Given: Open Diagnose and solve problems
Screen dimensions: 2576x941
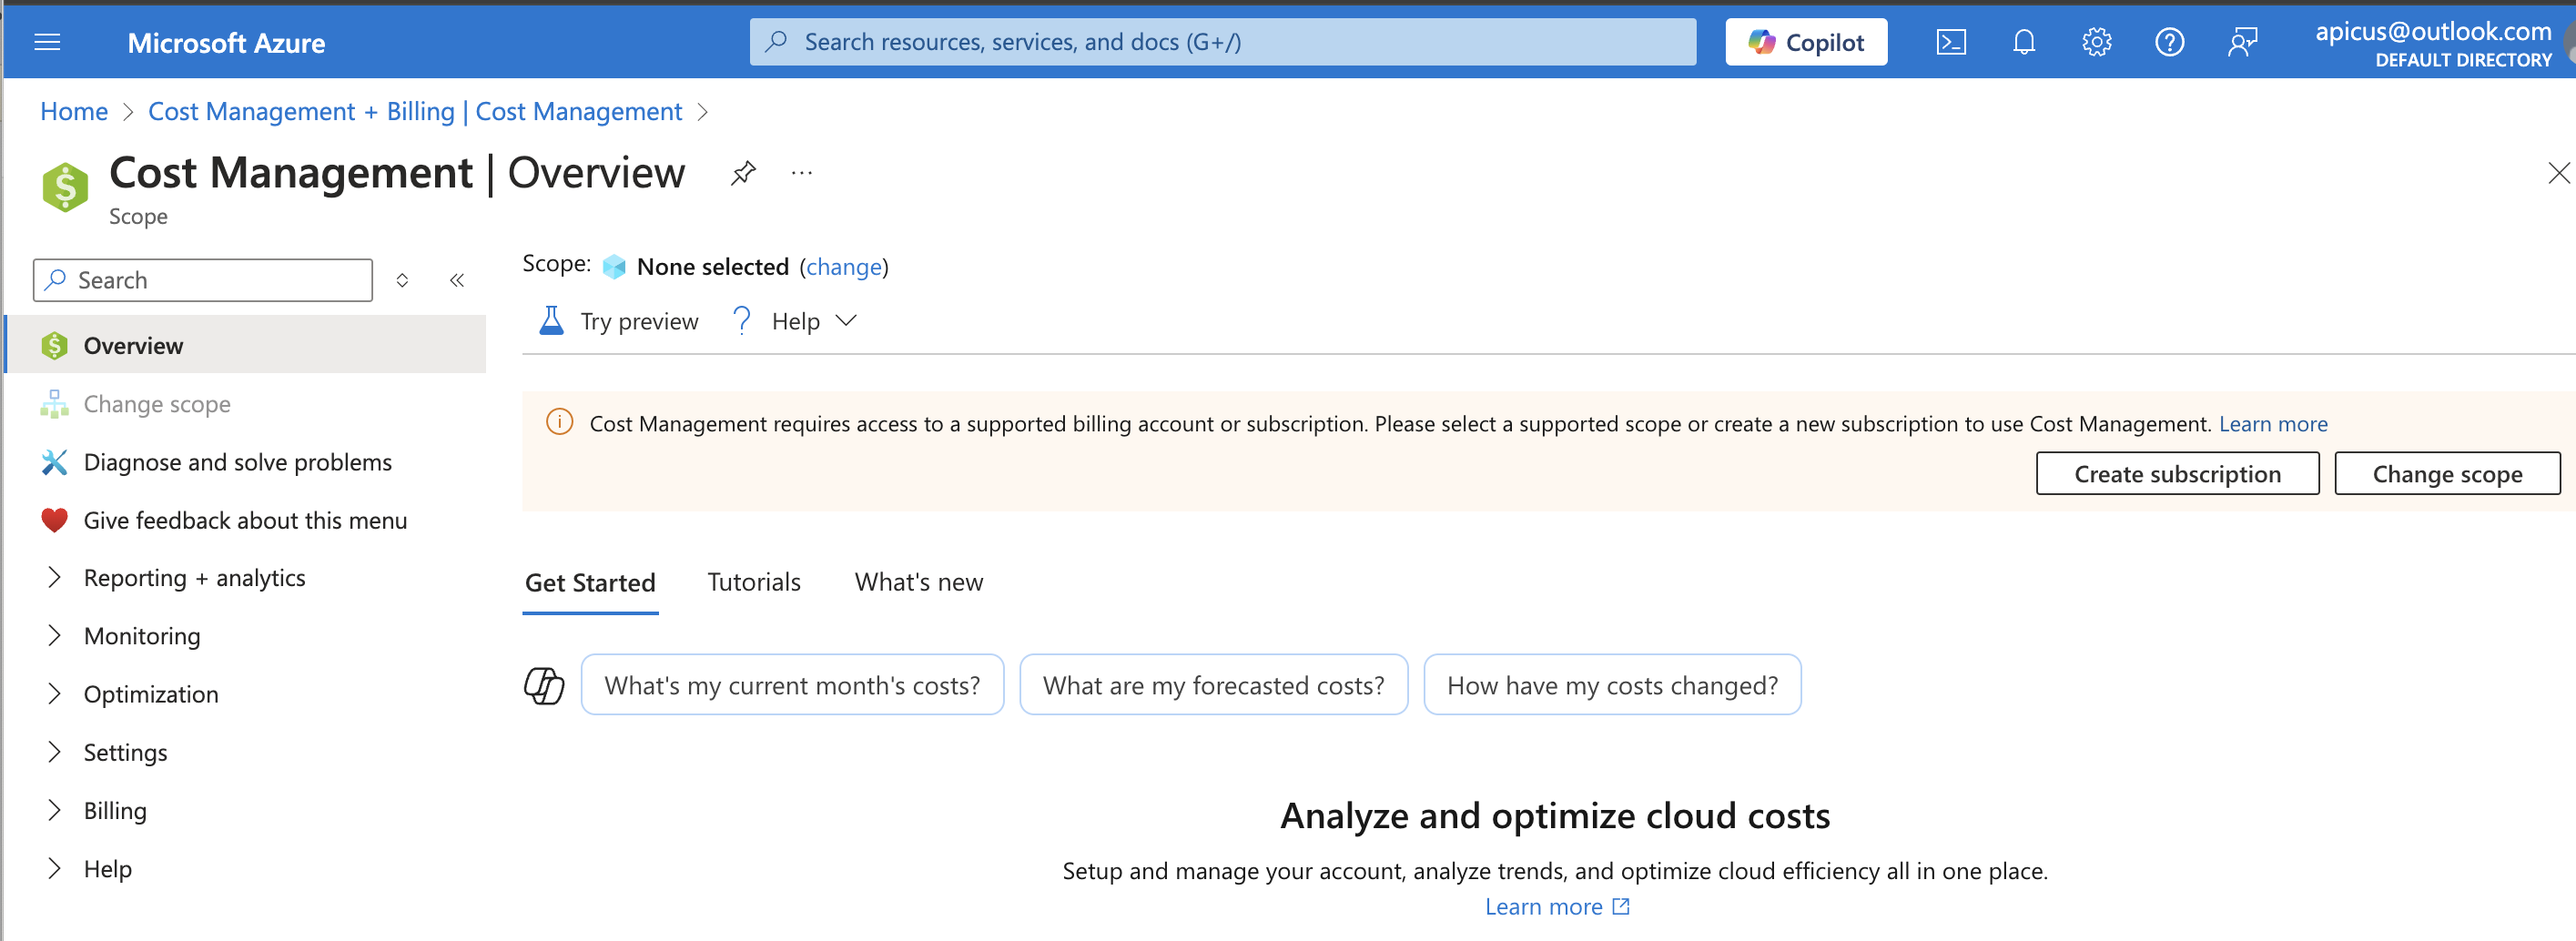Looking at the screenshot, I should 246,462.
